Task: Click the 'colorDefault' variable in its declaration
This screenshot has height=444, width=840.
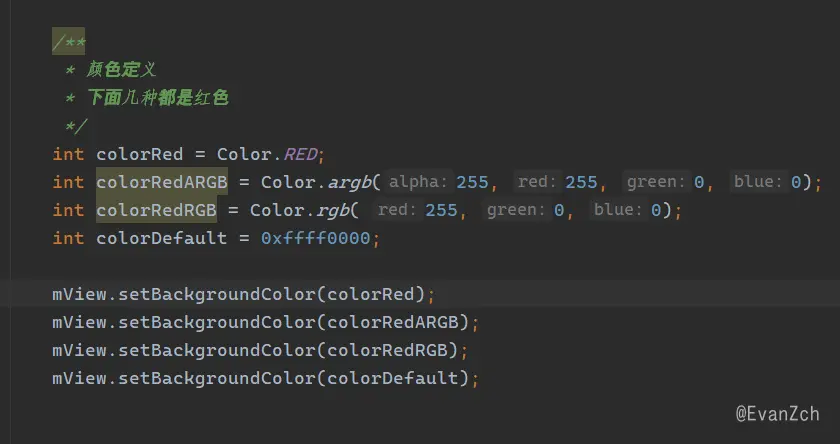Action: (162, 238)
